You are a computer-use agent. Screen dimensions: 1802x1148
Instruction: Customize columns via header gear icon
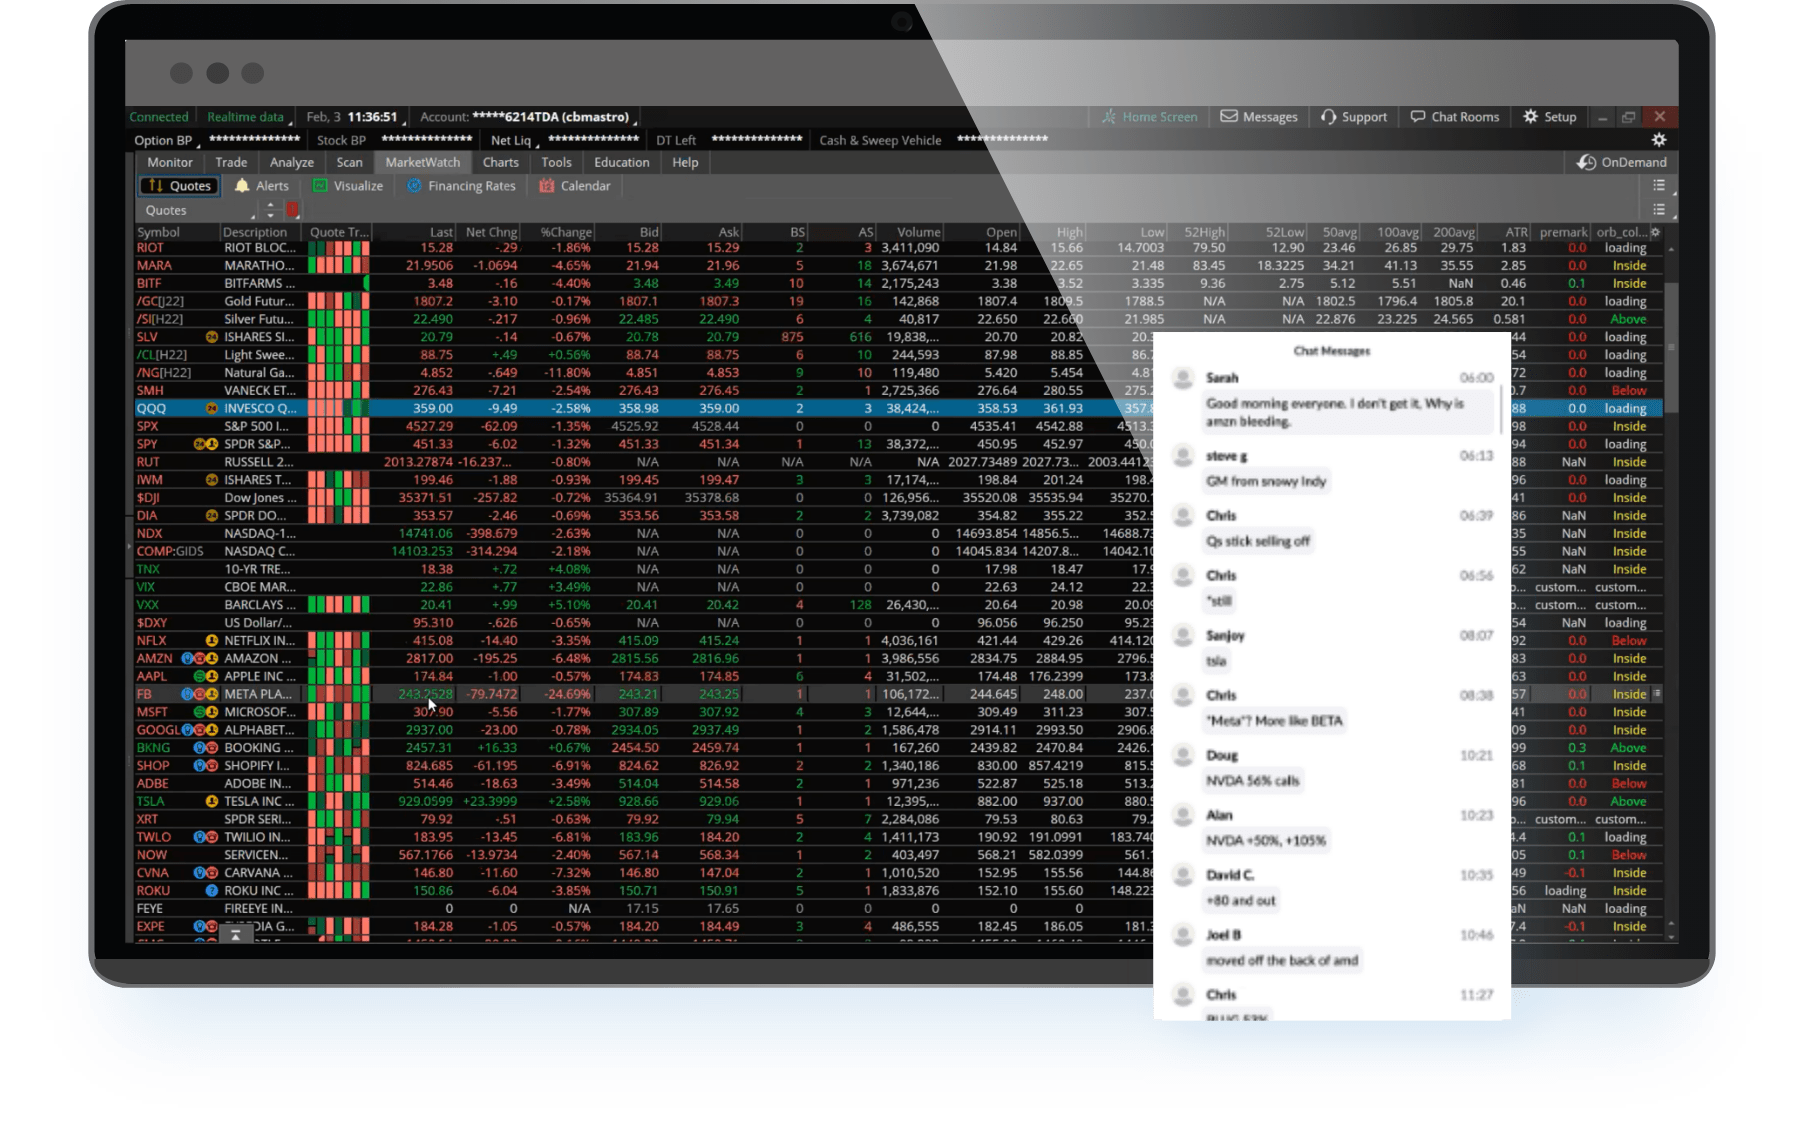click(x=1655, y=232)
